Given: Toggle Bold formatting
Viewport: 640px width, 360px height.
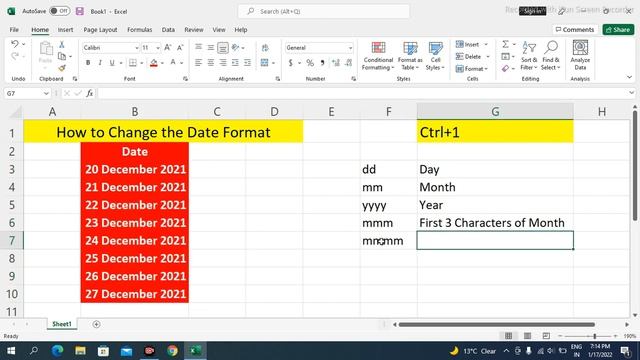Looking at the screenshot, I should pyautogui.click(x=88, y=63).
